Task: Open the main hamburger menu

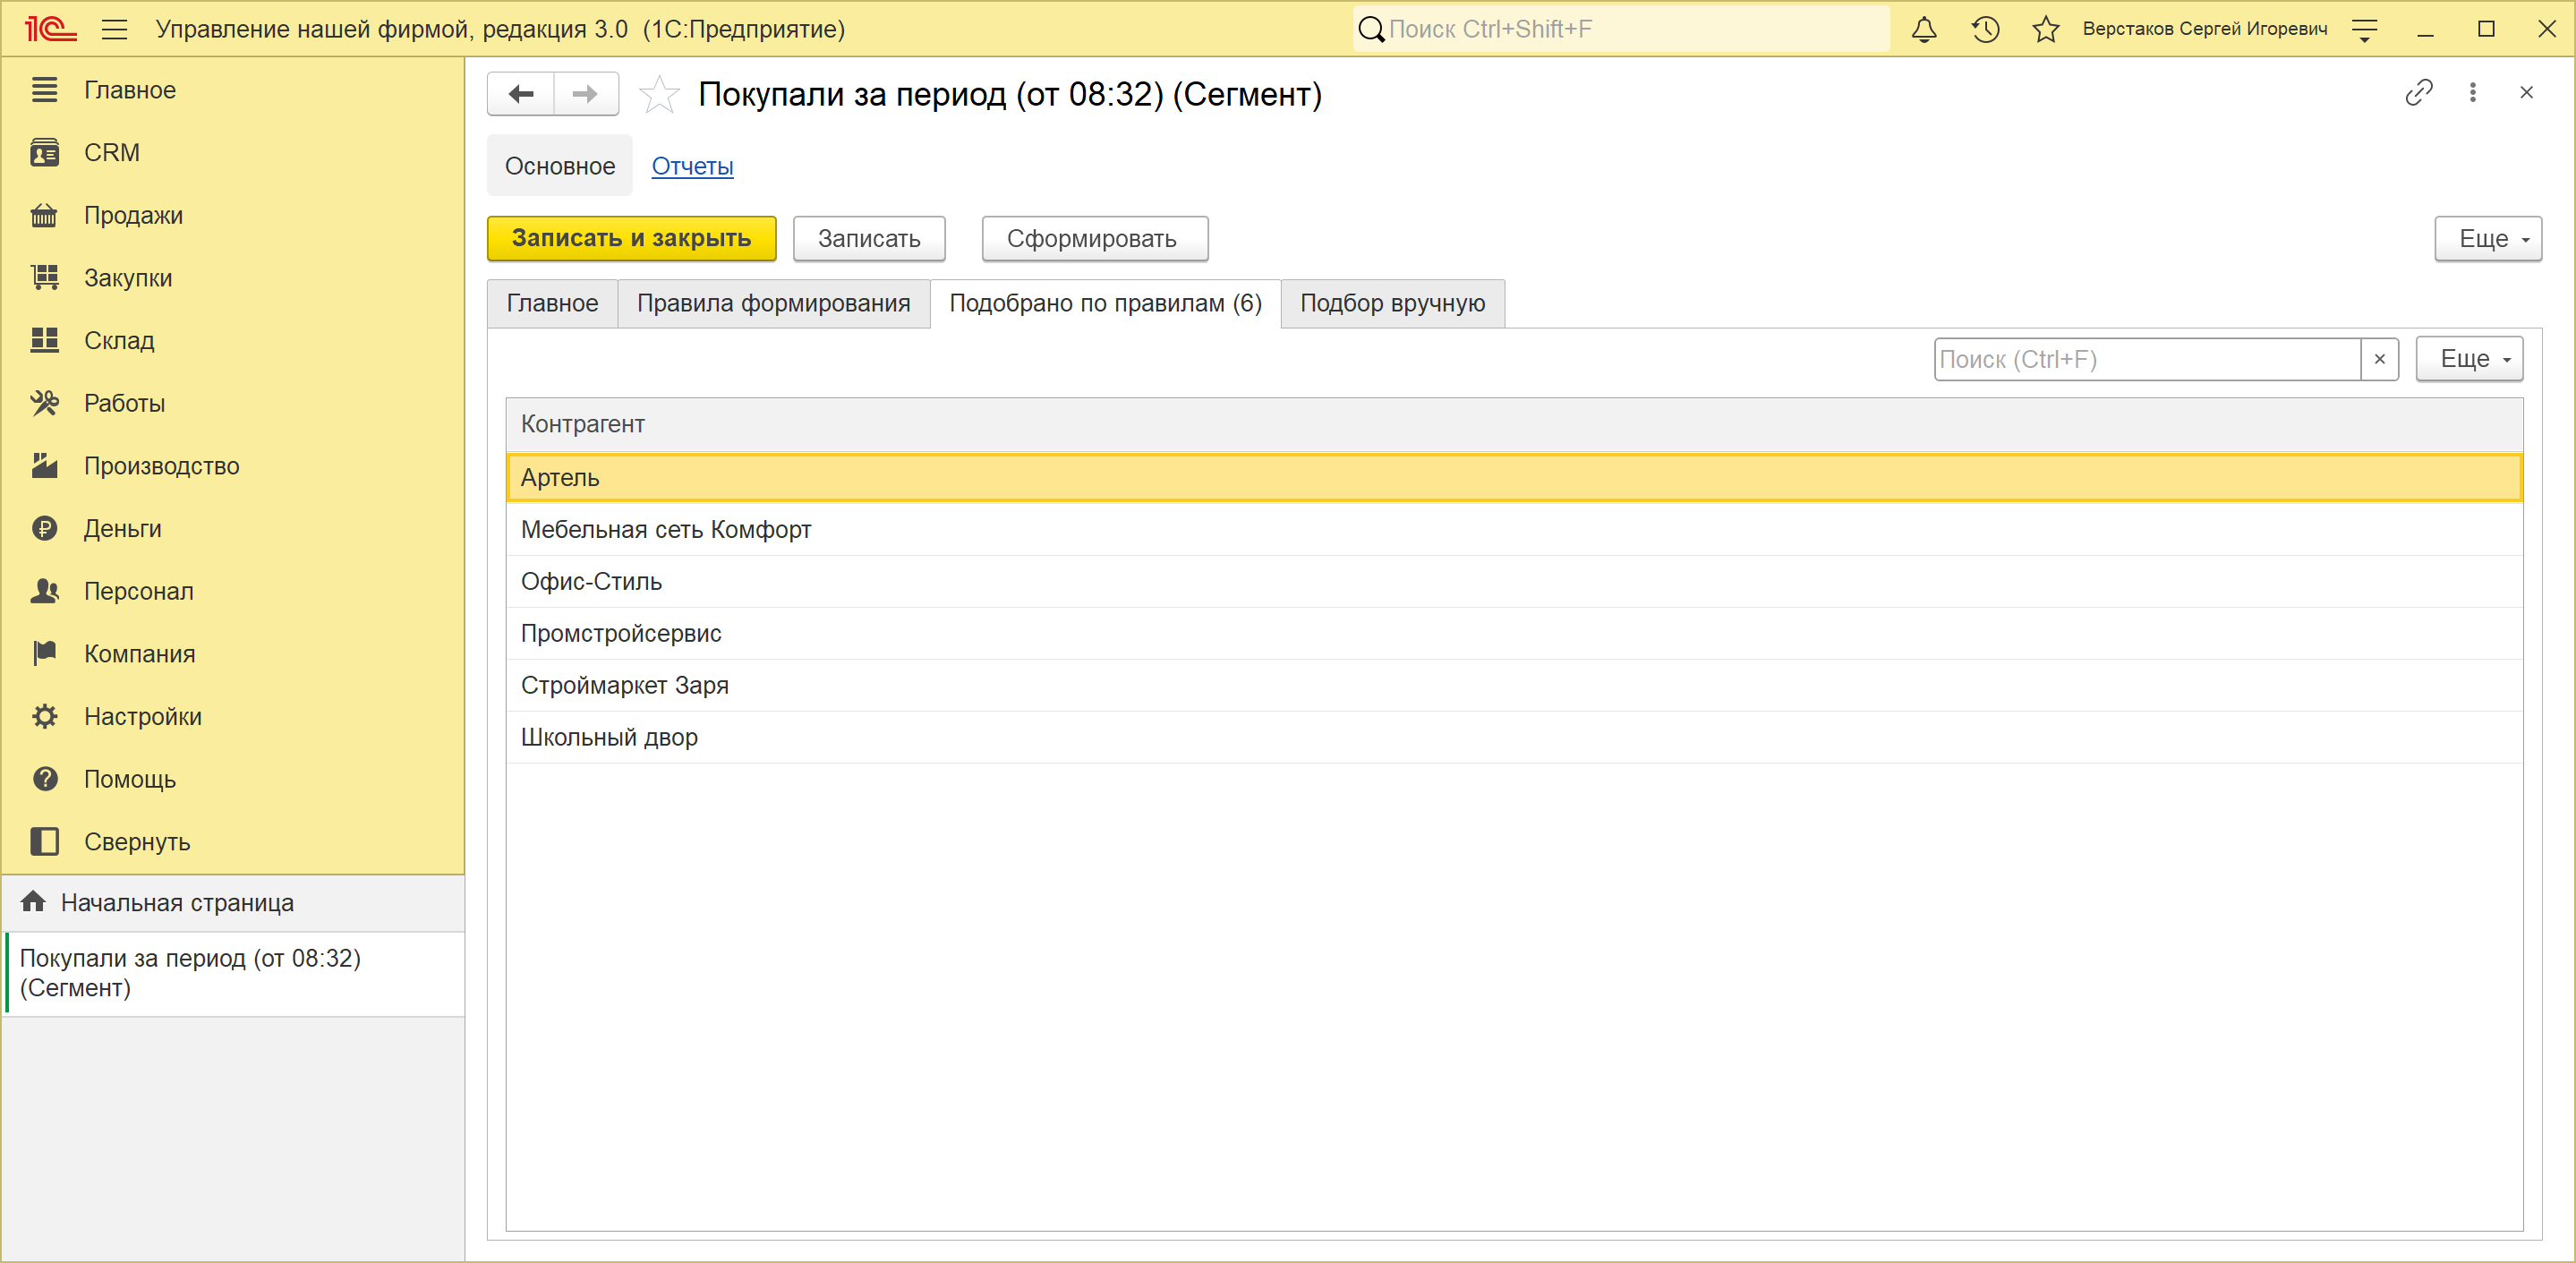Action: click(x=115, y=29)
